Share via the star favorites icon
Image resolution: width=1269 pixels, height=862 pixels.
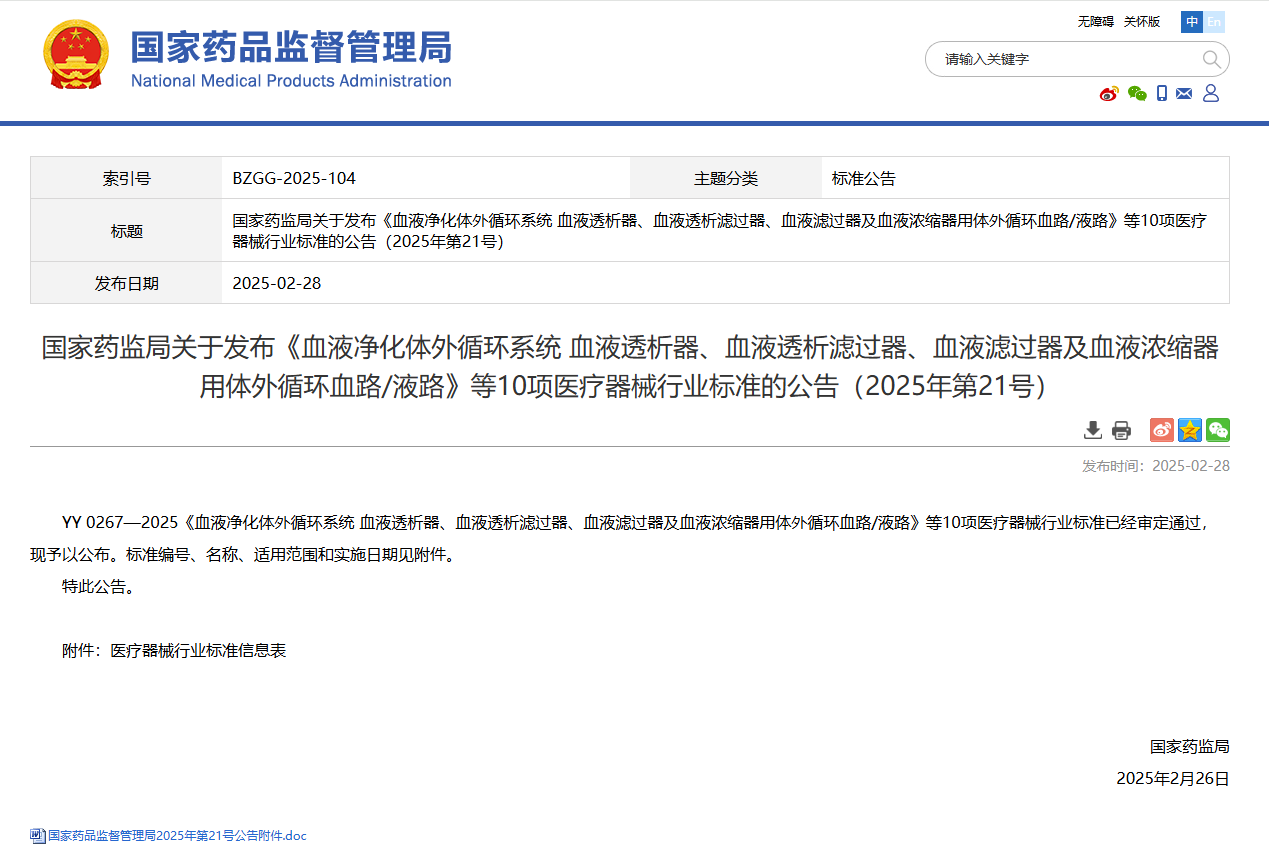[1190, 430]
